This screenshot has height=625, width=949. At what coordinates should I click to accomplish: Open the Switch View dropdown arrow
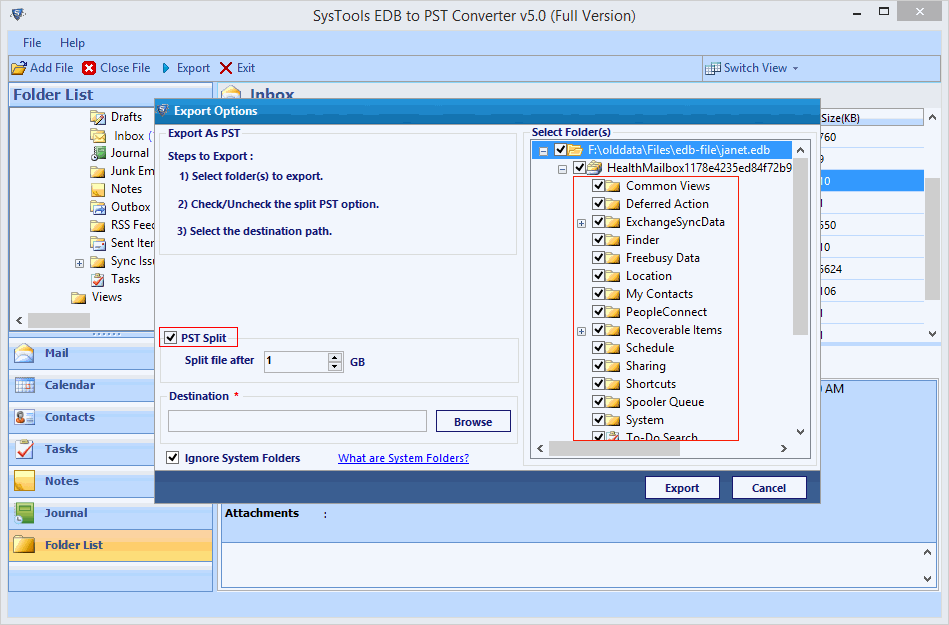click(x=795, y=68)
